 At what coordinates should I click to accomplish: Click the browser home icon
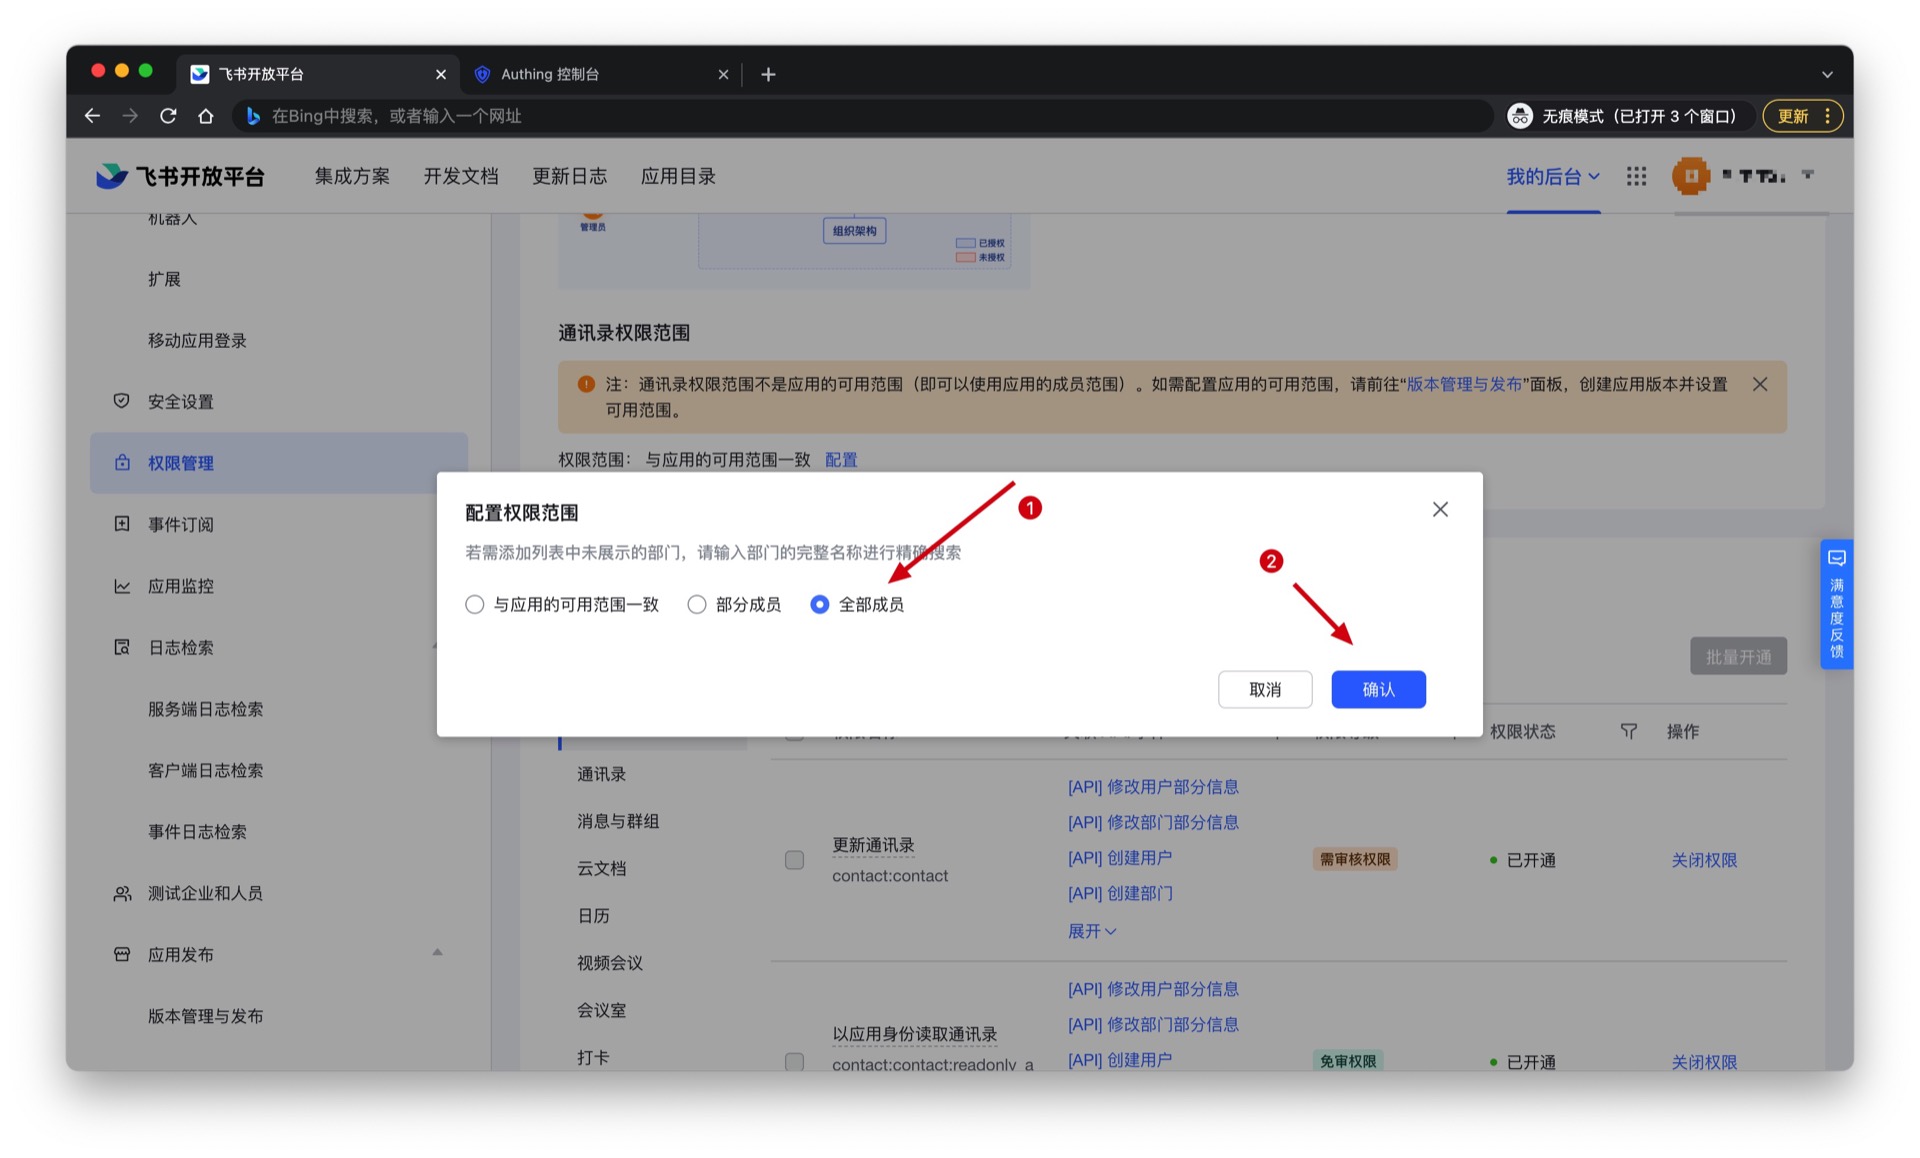pyautogui.click(x=206, y=116)
